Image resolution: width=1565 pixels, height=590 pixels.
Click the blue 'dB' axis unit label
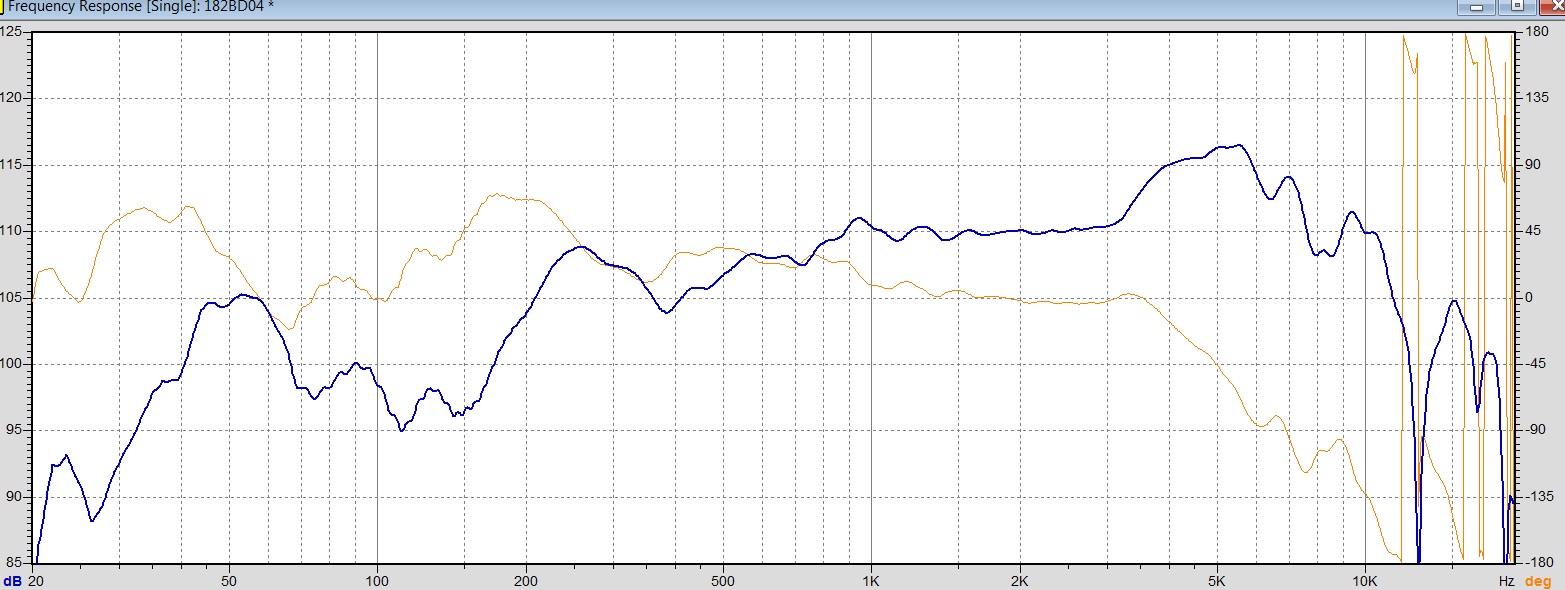pos(11,581)
